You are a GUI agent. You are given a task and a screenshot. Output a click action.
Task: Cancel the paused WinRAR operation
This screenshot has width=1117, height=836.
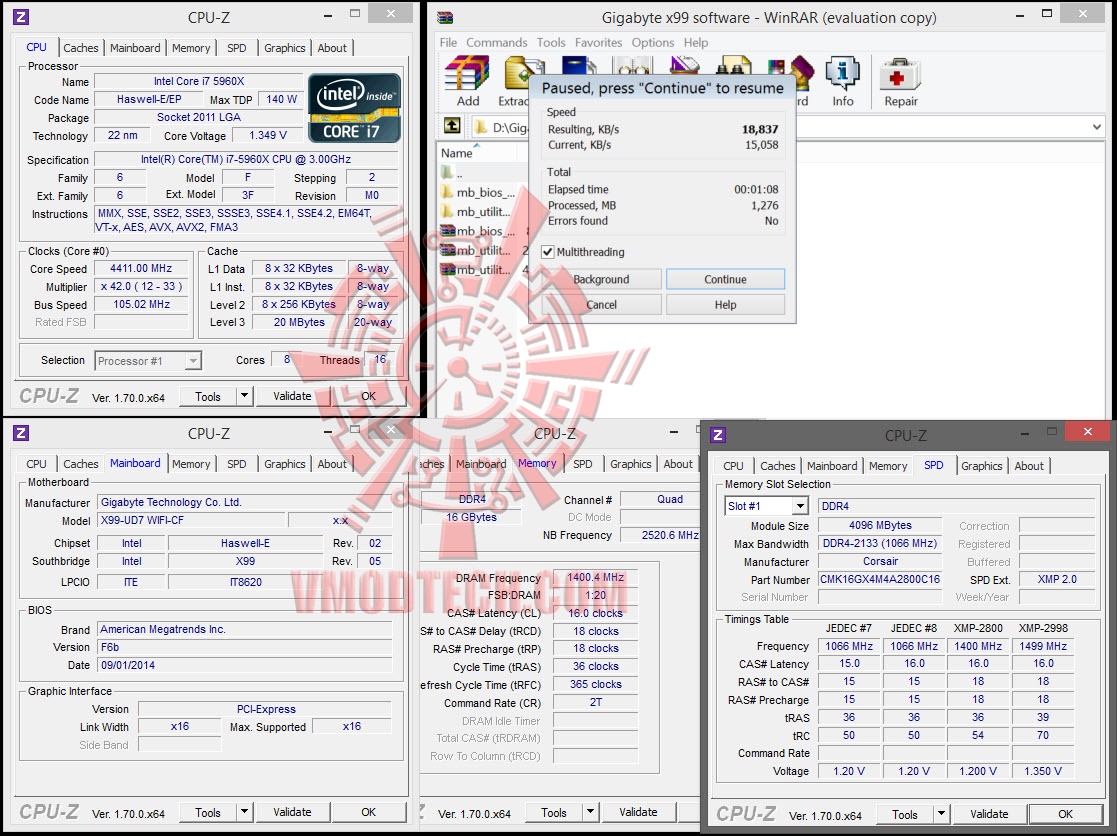(x=601, y=305)
